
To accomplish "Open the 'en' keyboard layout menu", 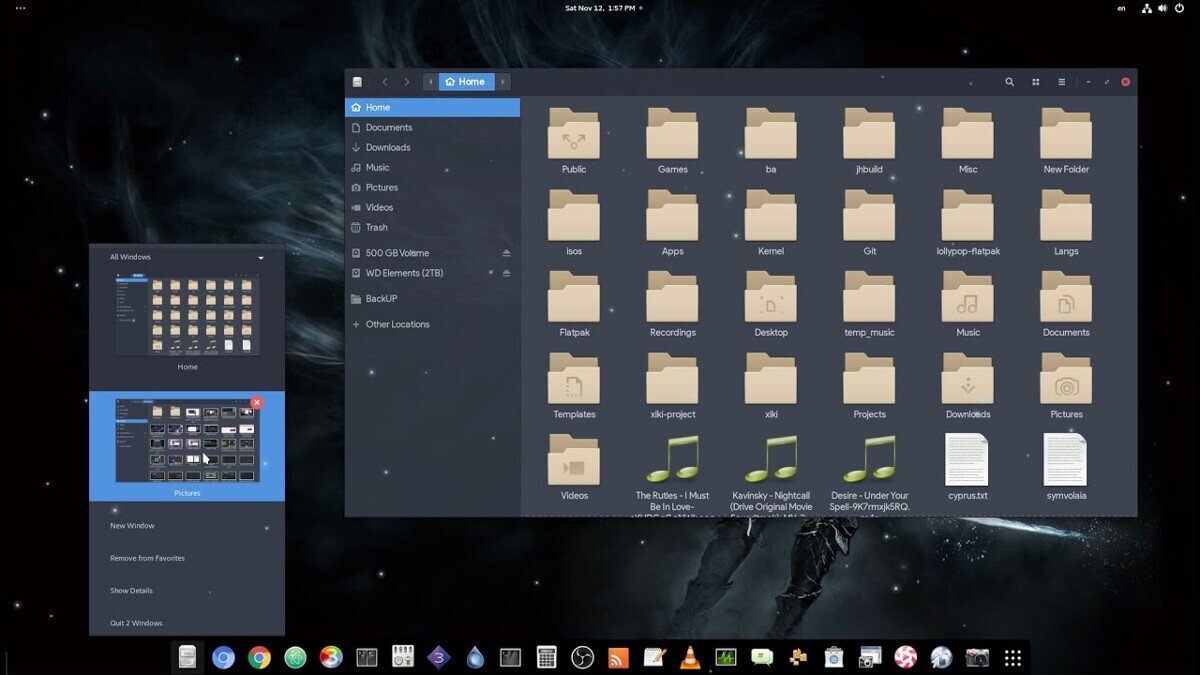I will pyautogui.click(x=1121, y=8).
